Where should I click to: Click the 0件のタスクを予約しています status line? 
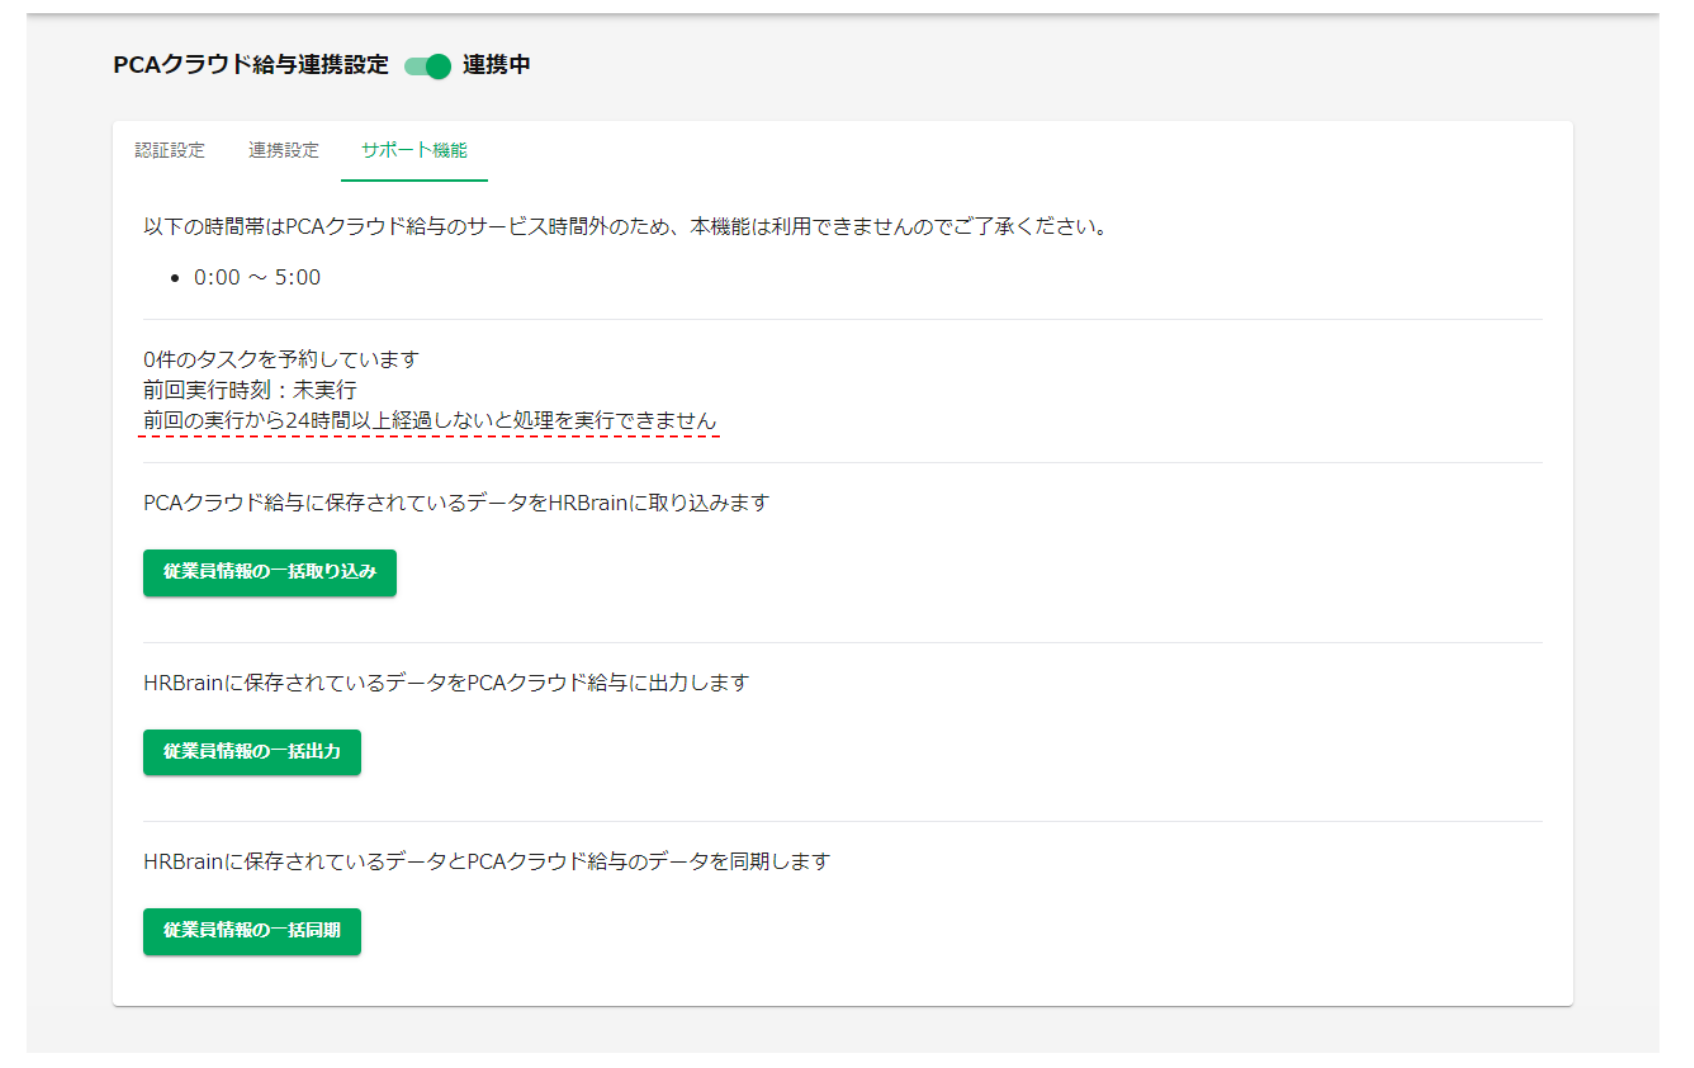pyautogui.click(x=281, y=359)
